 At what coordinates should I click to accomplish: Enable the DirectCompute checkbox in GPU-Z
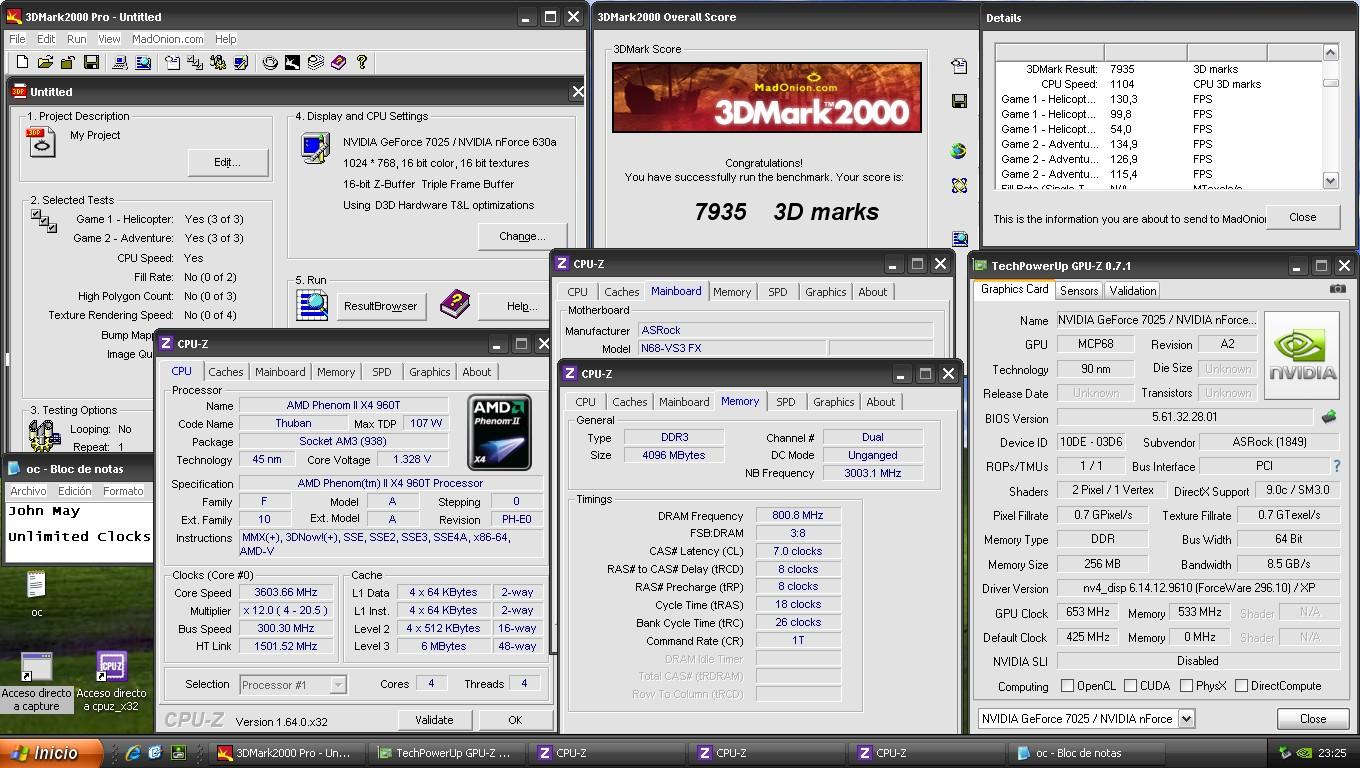[1241, 686]
